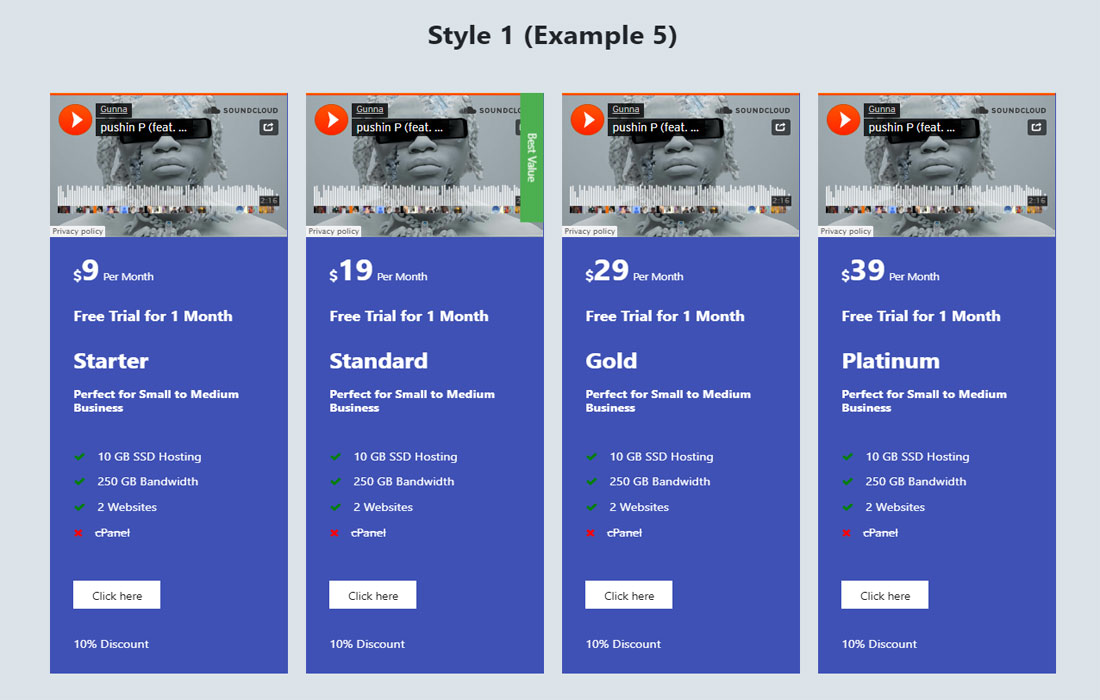The width and height of the screenshot is (1100, 700).
Task: Click 'Click here' button on Gold plan
Action: pos(629,595)
